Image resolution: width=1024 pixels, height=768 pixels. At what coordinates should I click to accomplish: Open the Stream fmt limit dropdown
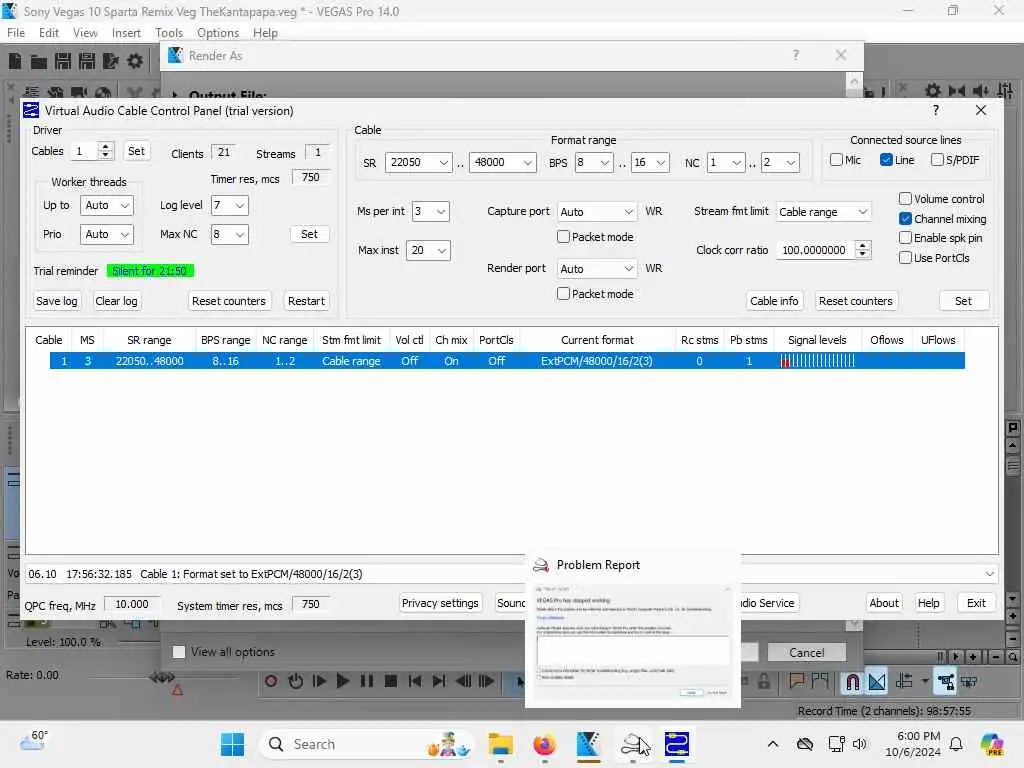(x=824, y=212)
